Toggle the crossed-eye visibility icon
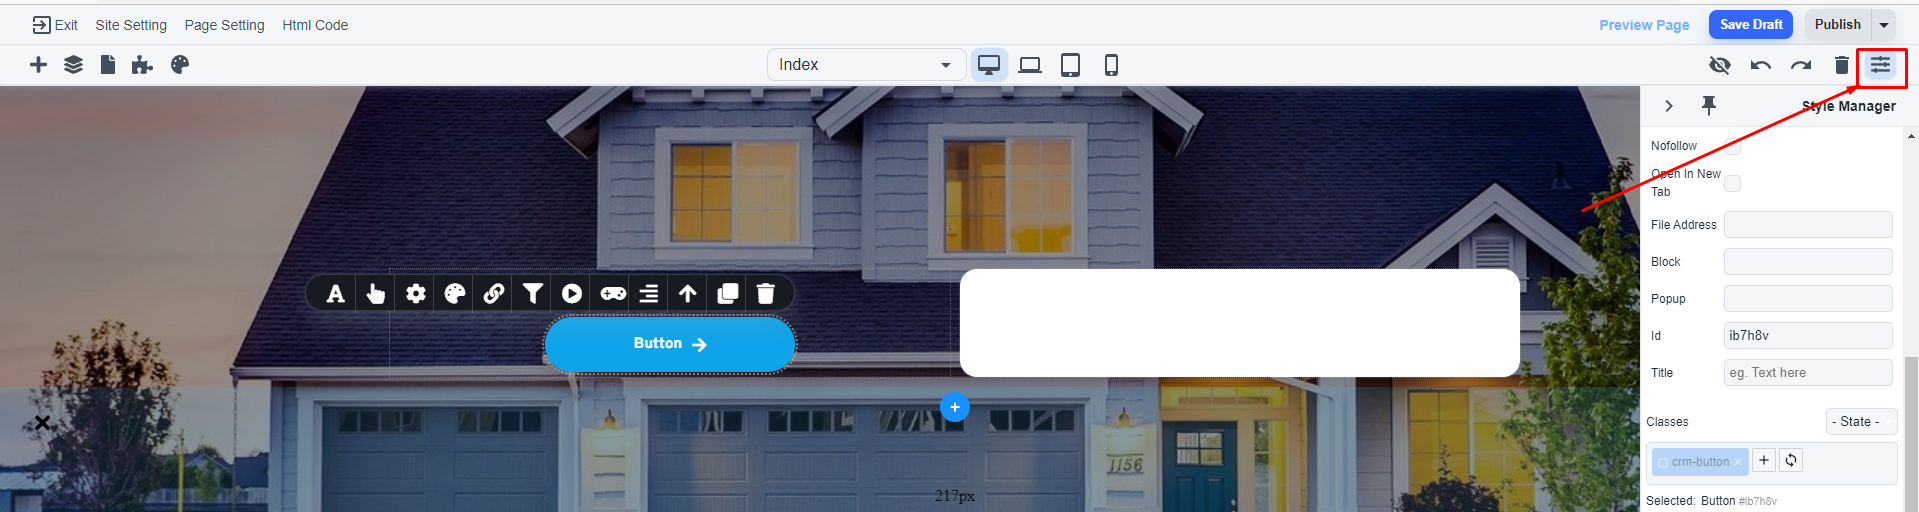This screenshot has height=512, width=1919. 1719,65
